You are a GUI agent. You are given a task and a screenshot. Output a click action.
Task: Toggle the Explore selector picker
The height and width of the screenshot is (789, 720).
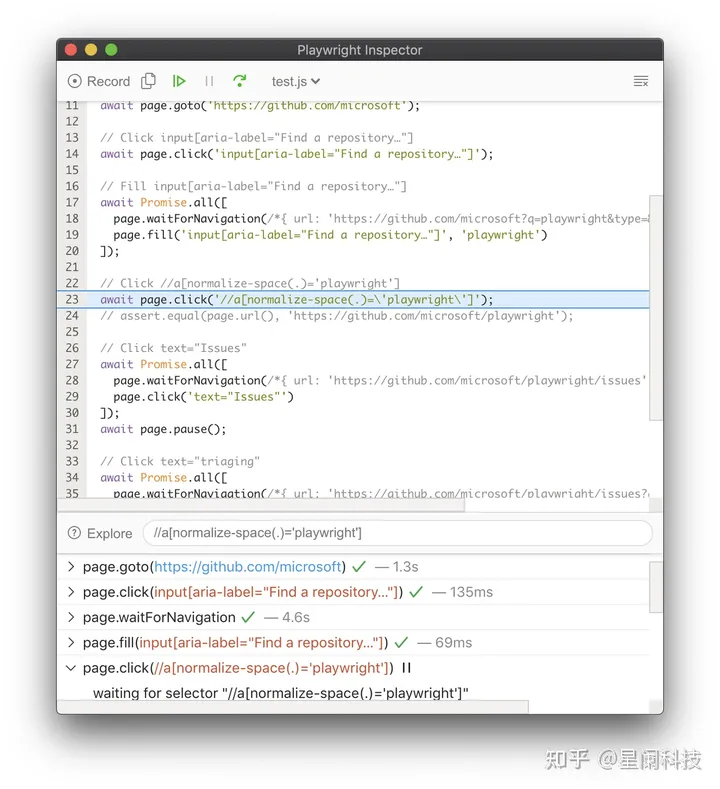point(100,533)
